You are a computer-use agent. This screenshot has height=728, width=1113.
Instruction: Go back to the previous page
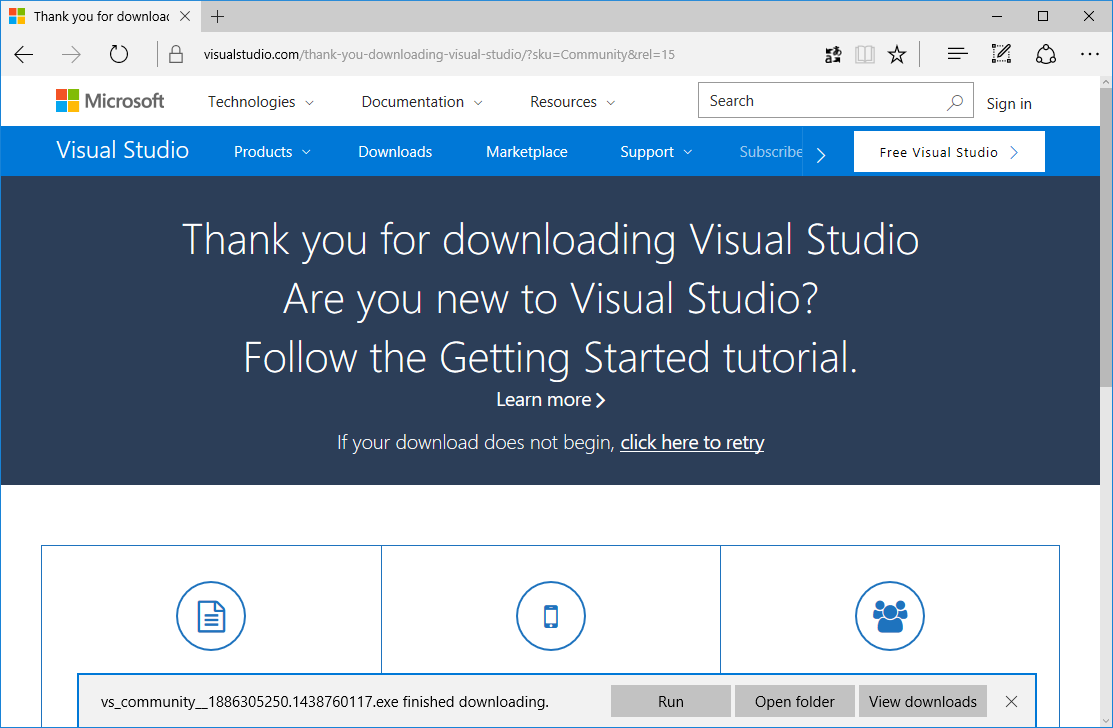[x=23, y=55]
